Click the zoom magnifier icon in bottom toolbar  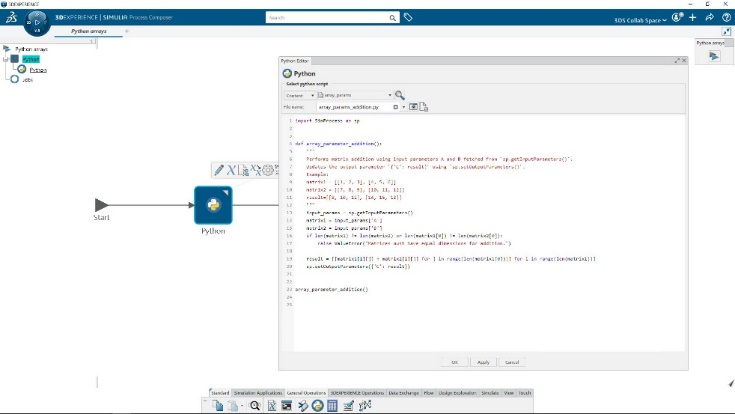coord(255,405)
